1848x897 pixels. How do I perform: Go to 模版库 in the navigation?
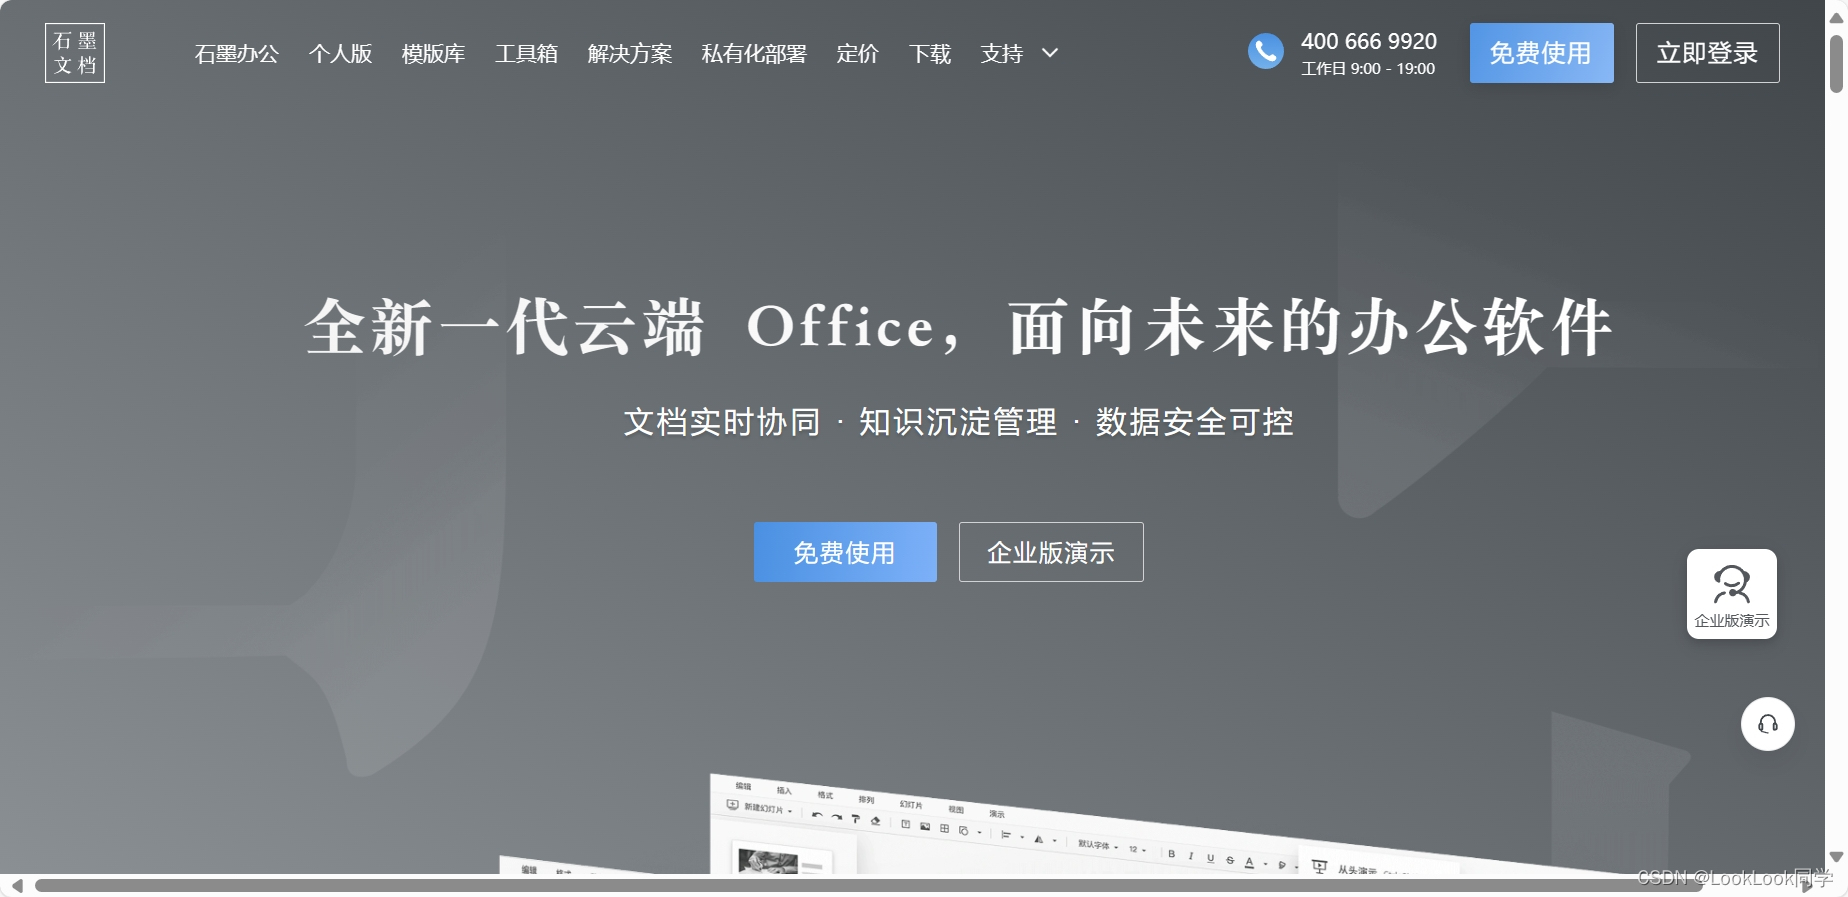pos(433,54)
